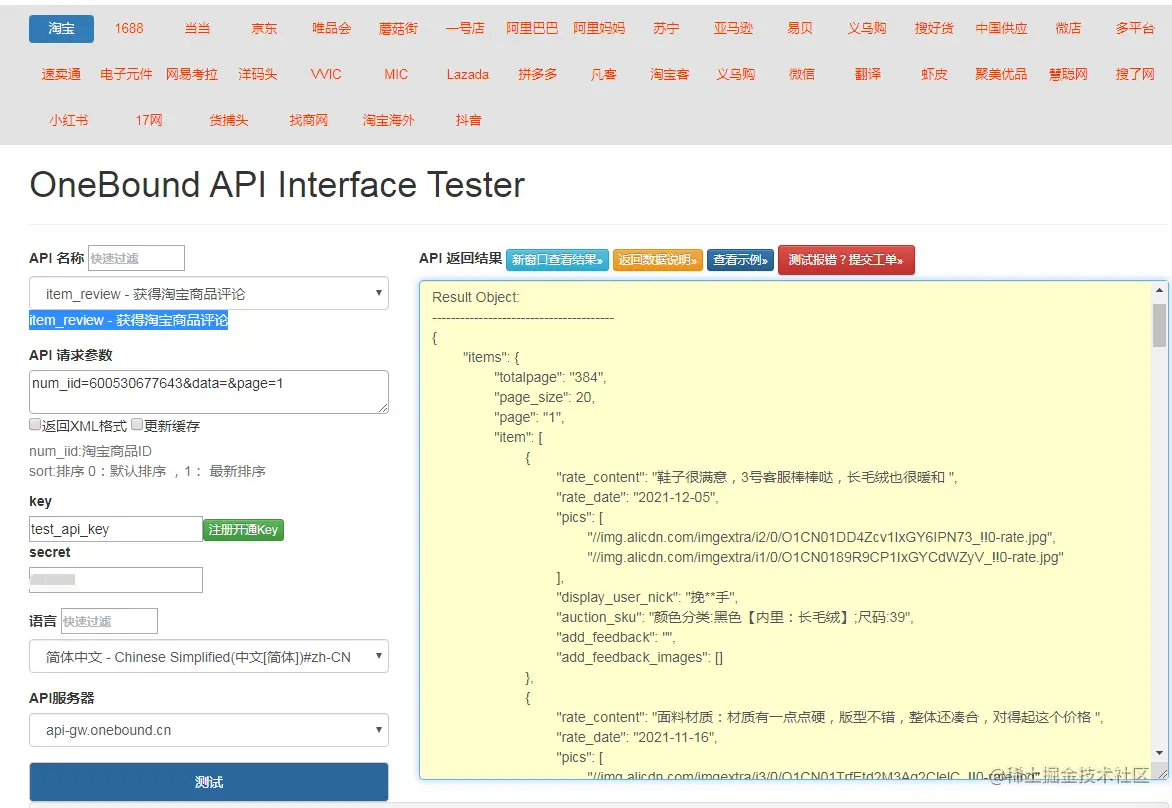Open the VVIC tab
The height and width of the screenshot is (808, 1172).
point(326,74)
